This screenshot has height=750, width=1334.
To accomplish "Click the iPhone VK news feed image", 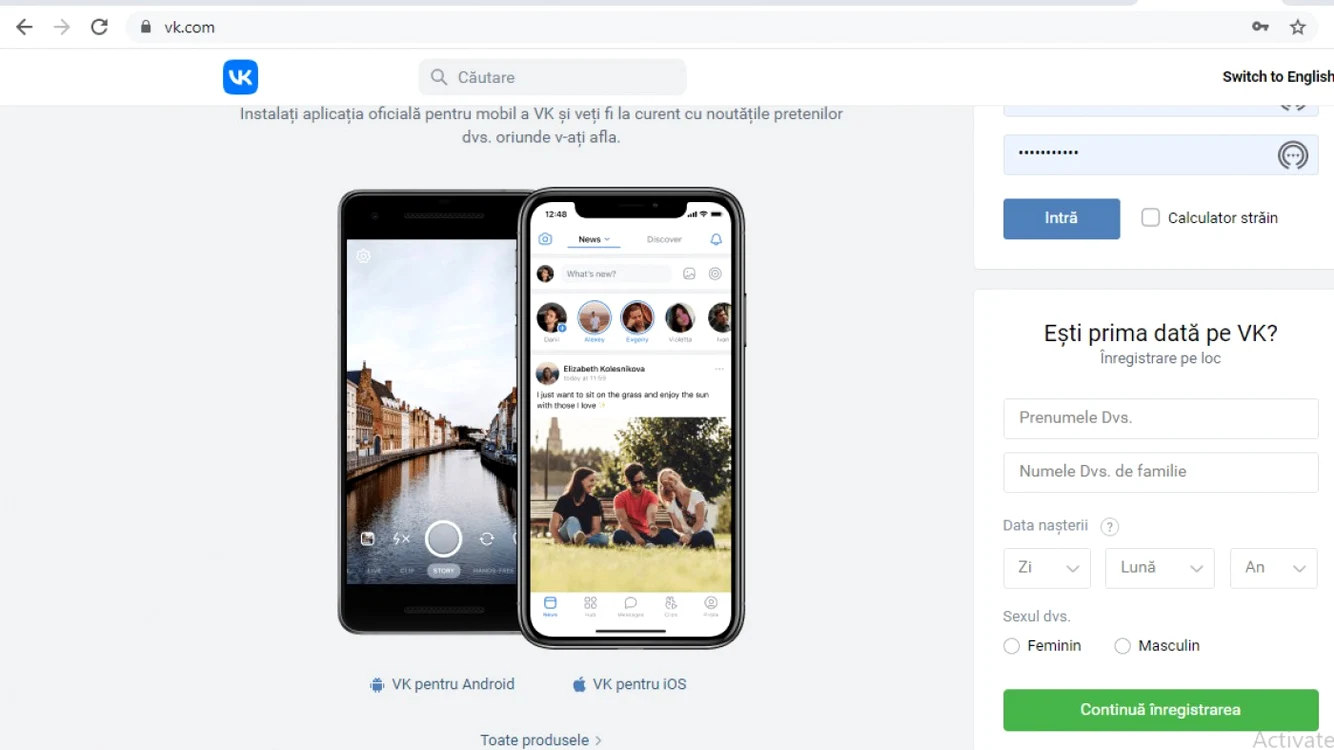I will coord(631,417).
